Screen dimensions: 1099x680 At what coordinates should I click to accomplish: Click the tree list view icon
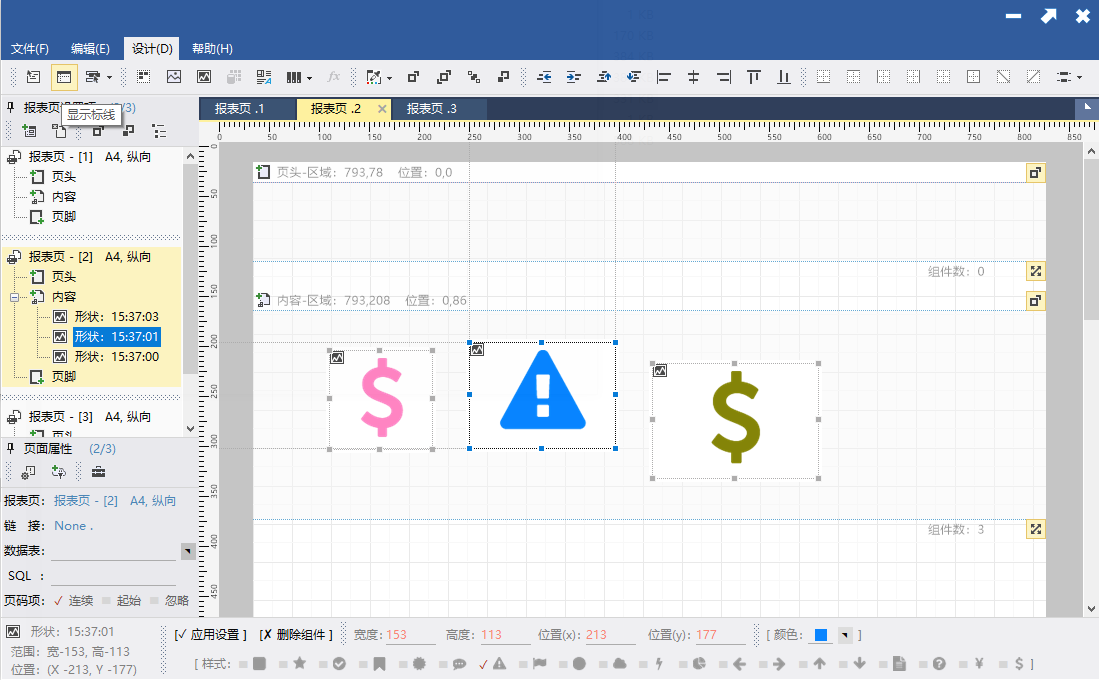pos(159,131)
